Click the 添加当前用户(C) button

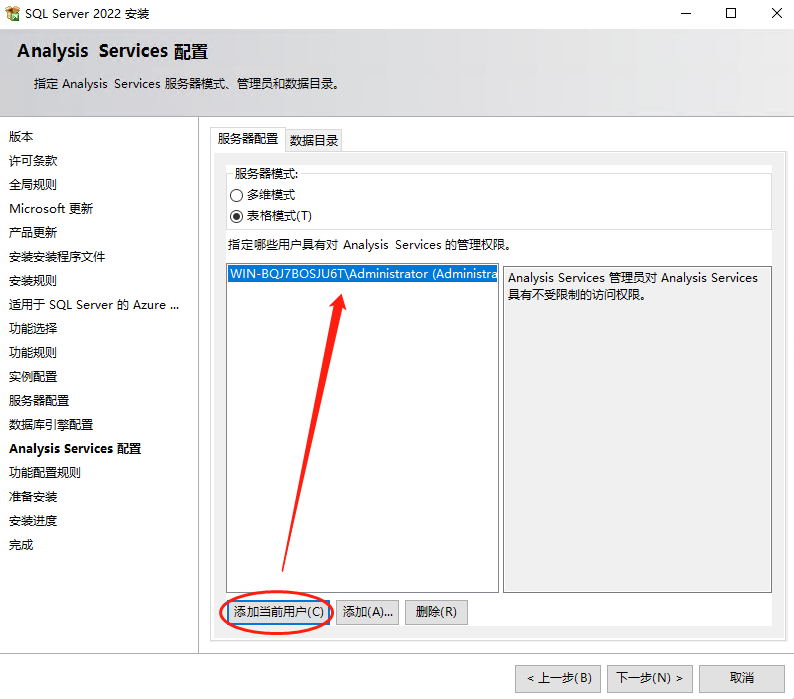click(x=279, y=612)
